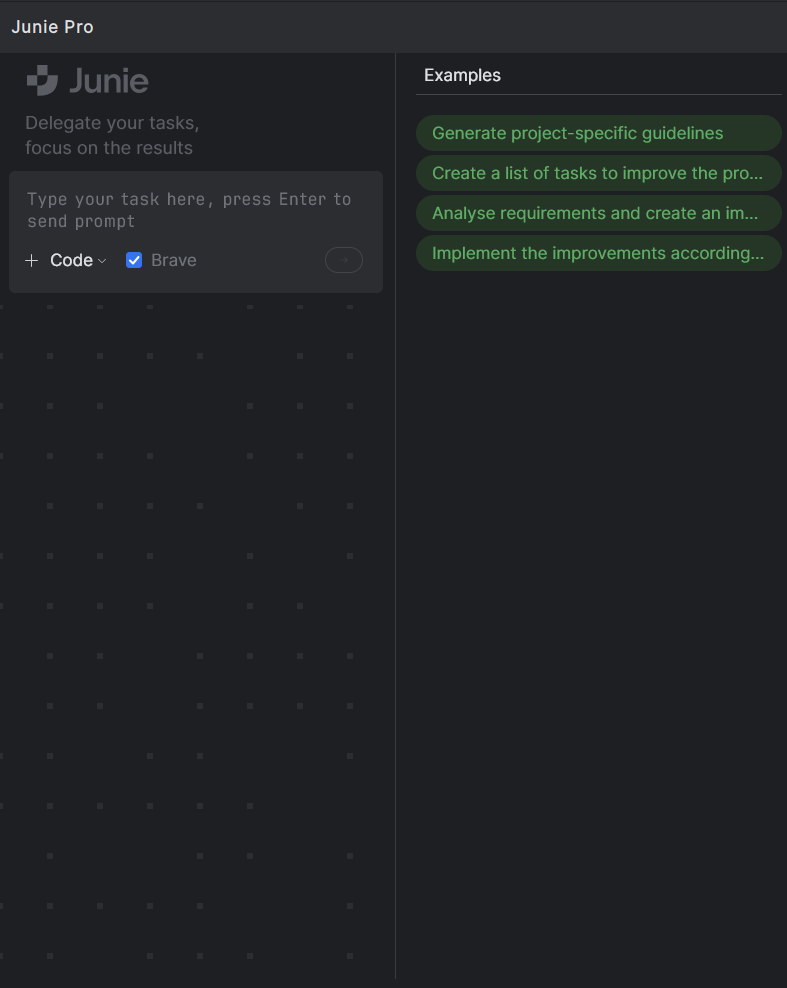Focus the Type your task here field
The image size is (787, 988).
[x=195, y=210]
